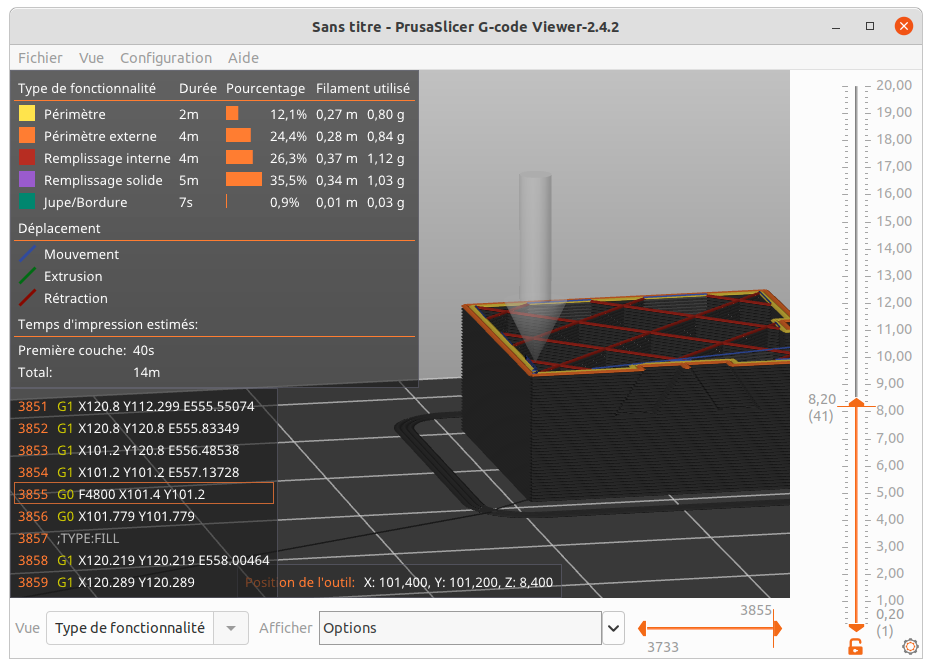
Task: Click the 35,5% percentage bar
Action: [244, 179]
